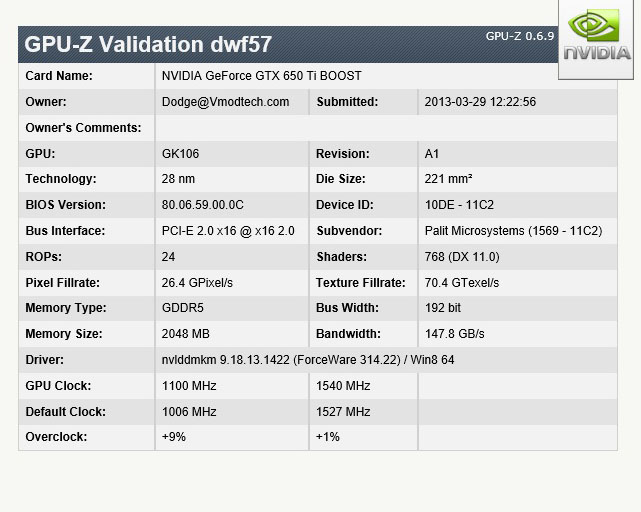Image resolution: width=641 pixels, height=512 pixels.
Task: Click bus interface PCI-E 2.0 x16 value
Action: point(228,231)
